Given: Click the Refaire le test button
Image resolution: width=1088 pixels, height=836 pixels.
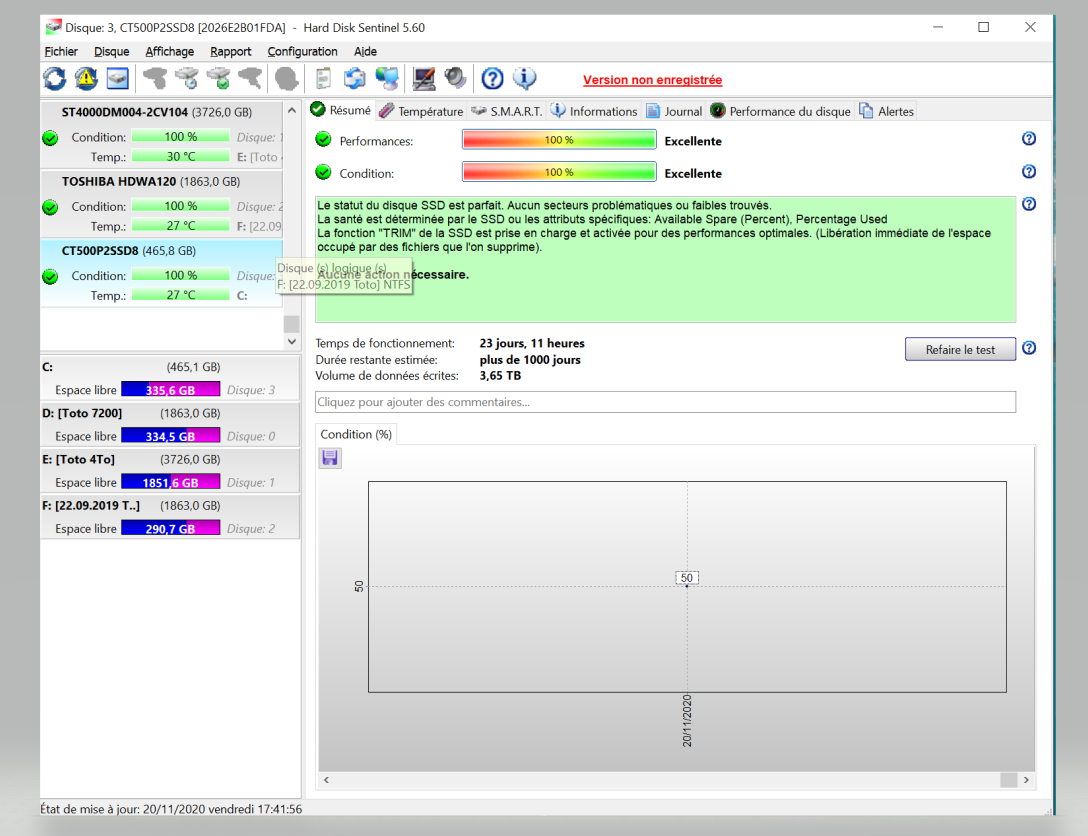Looking at the screenshot, I should click(x=960, y=349).
